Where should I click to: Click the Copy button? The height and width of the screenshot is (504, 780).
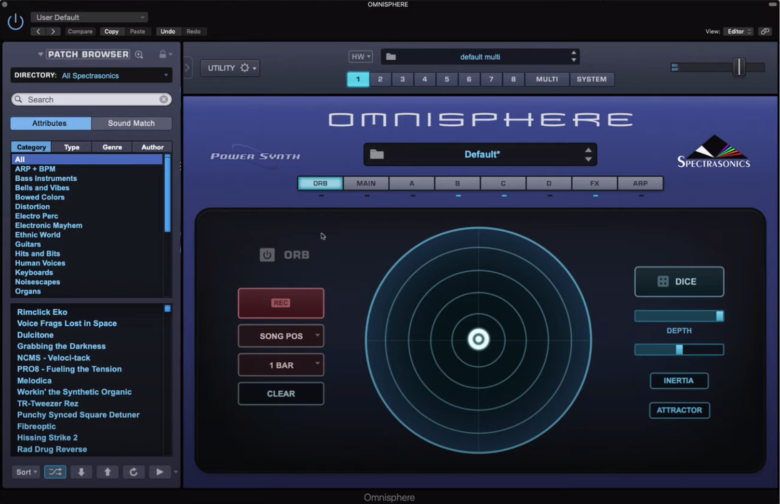[x=111, y=31]
